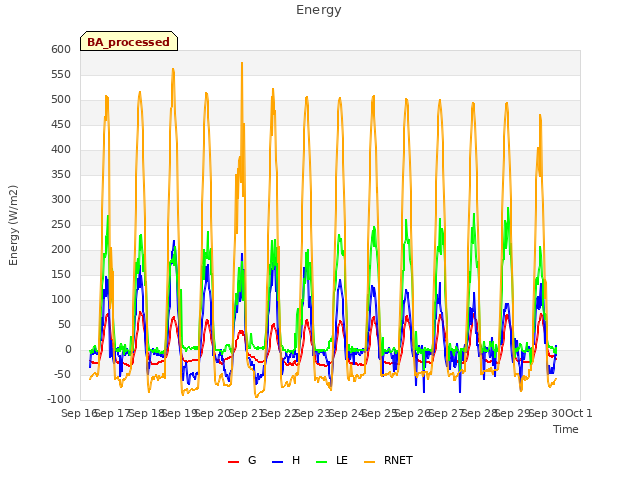Click the BA_processed annotation label
Image resolution: width=640 pixels, height=480 pixels.
point(129,42)
